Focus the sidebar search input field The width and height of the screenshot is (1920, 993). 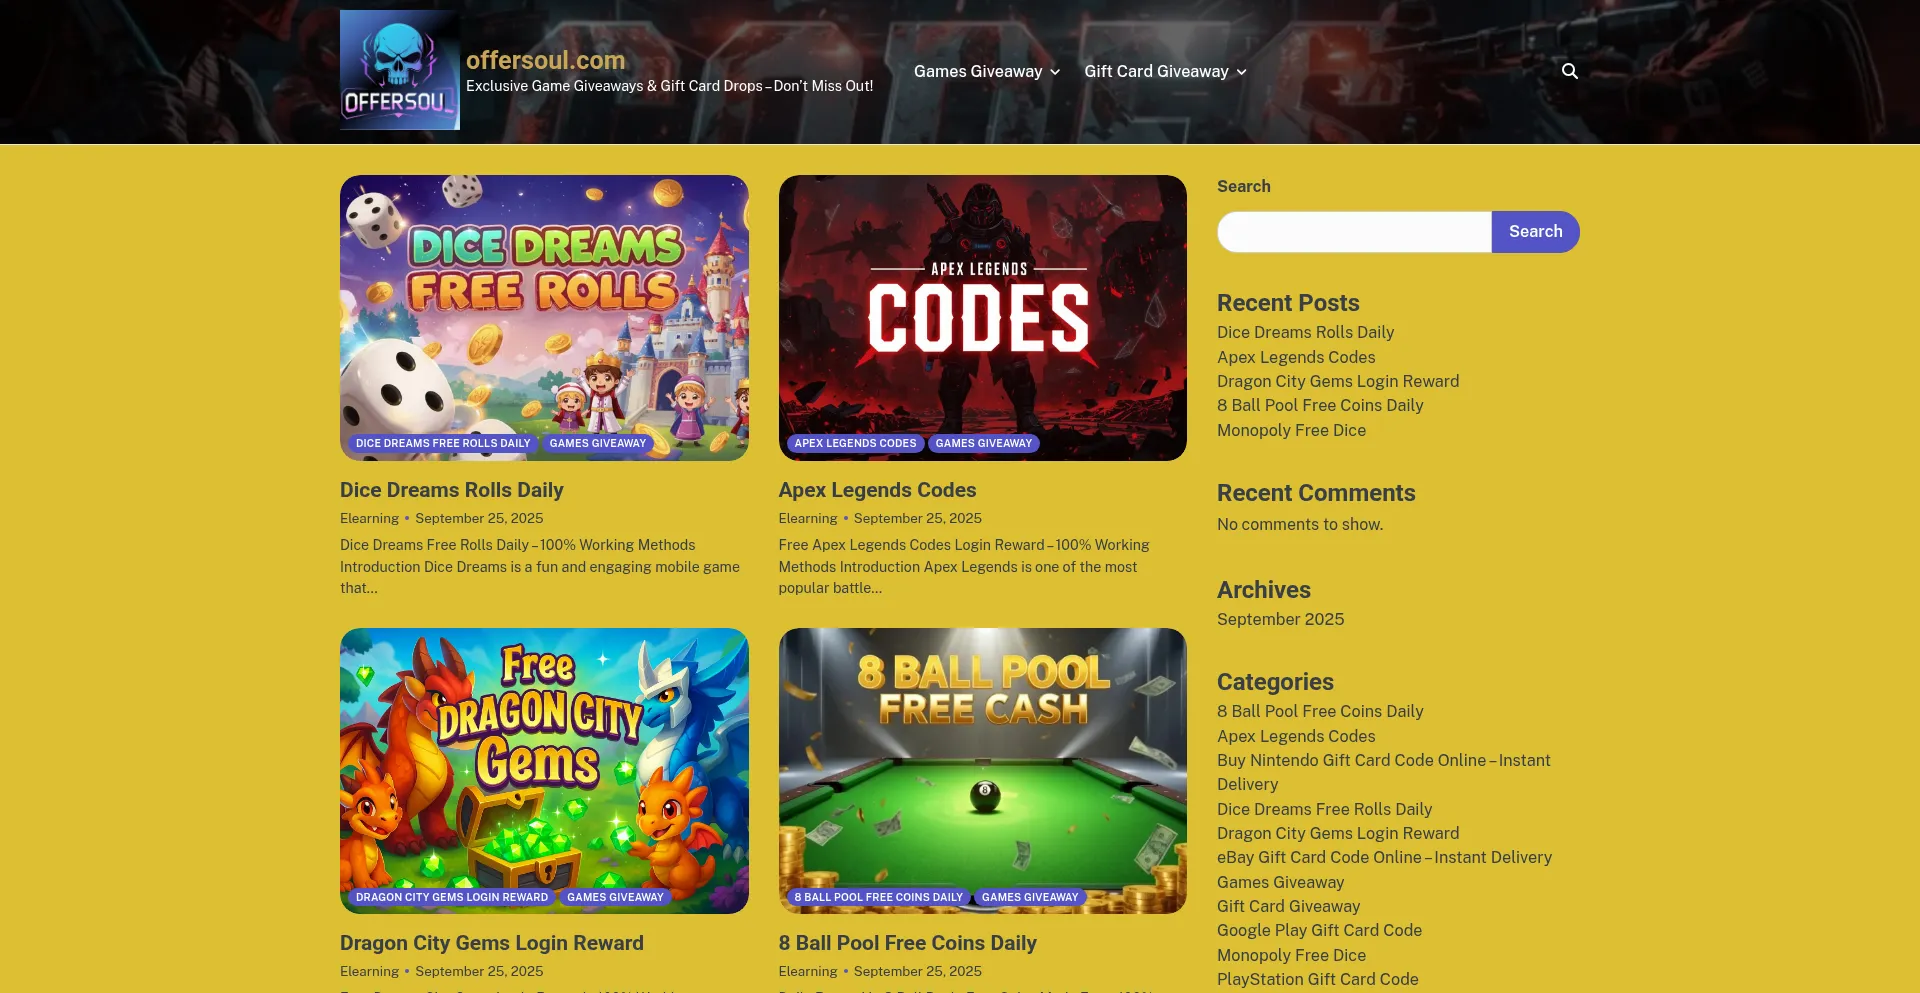[x=1354, y=231]
